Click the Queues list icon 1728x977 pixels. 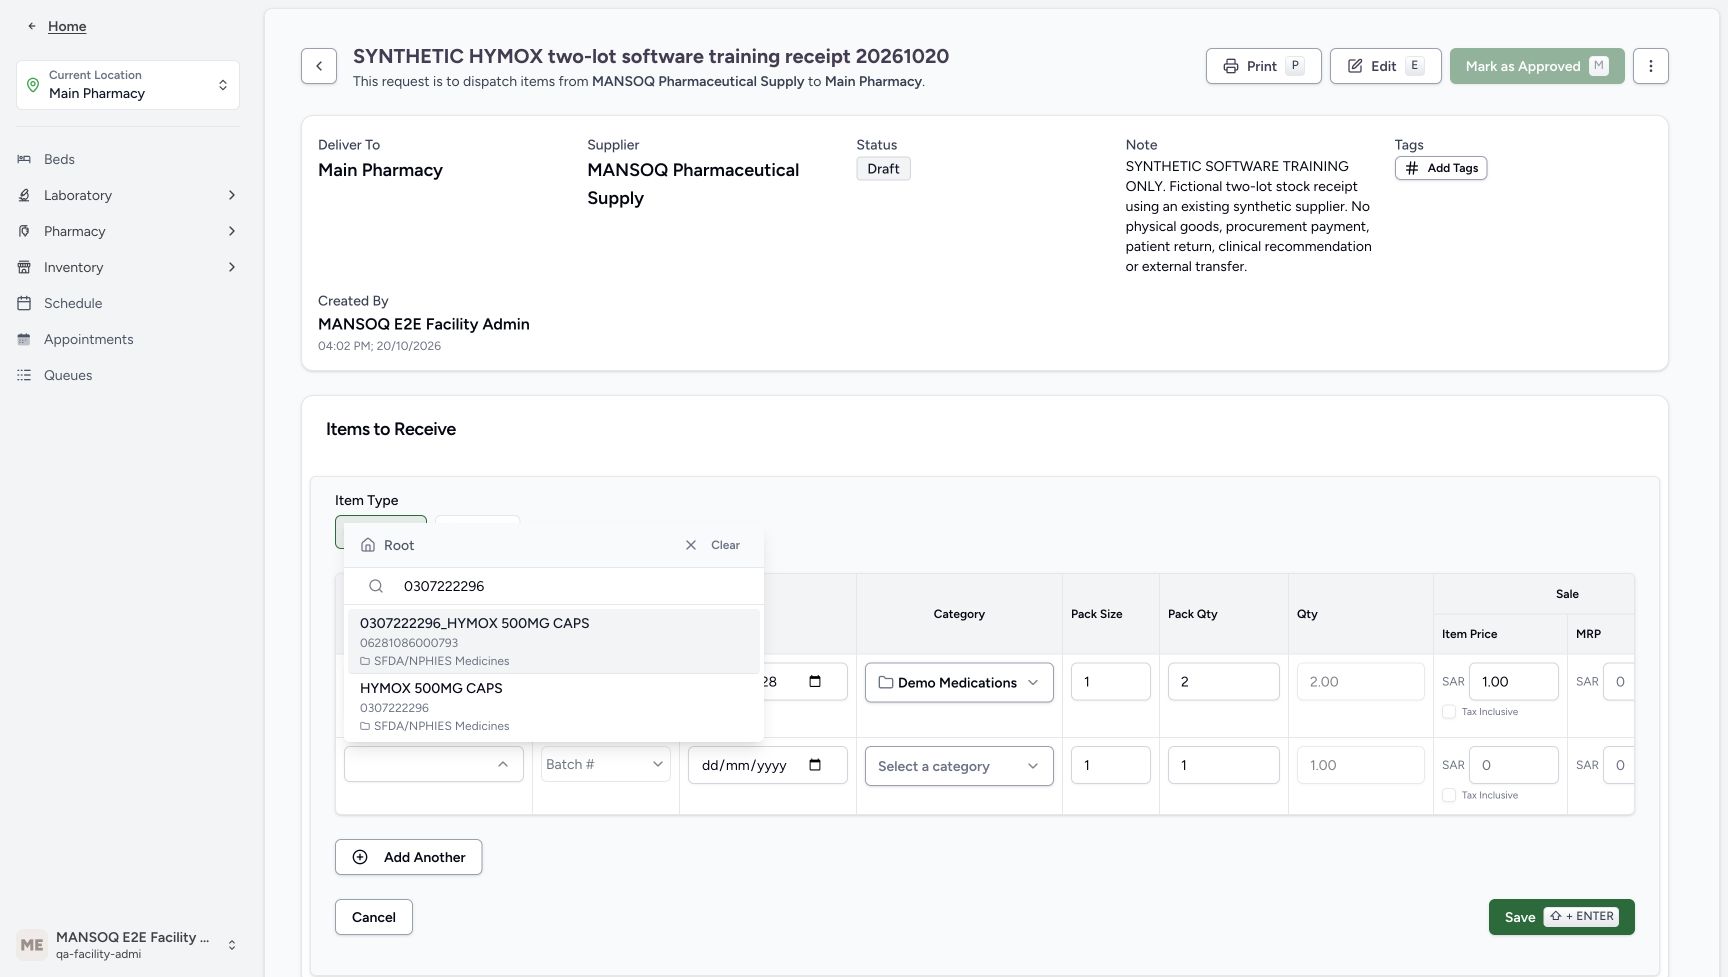[x=24, y=375]
